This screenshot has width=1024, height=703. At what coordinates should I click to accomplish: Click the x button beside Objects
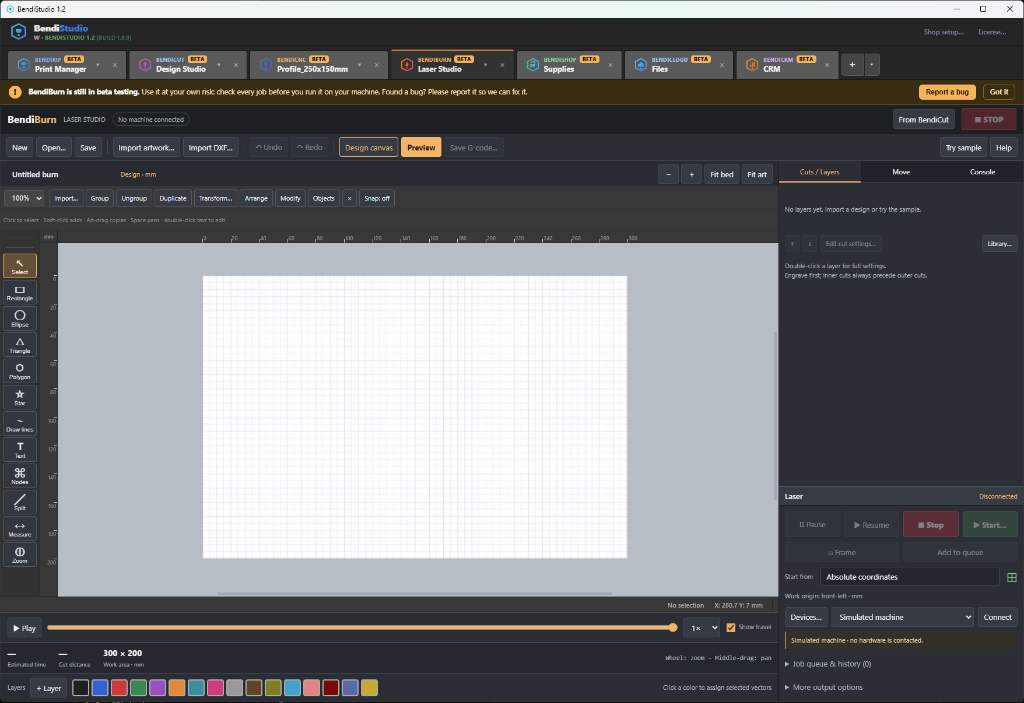point(349,198)
